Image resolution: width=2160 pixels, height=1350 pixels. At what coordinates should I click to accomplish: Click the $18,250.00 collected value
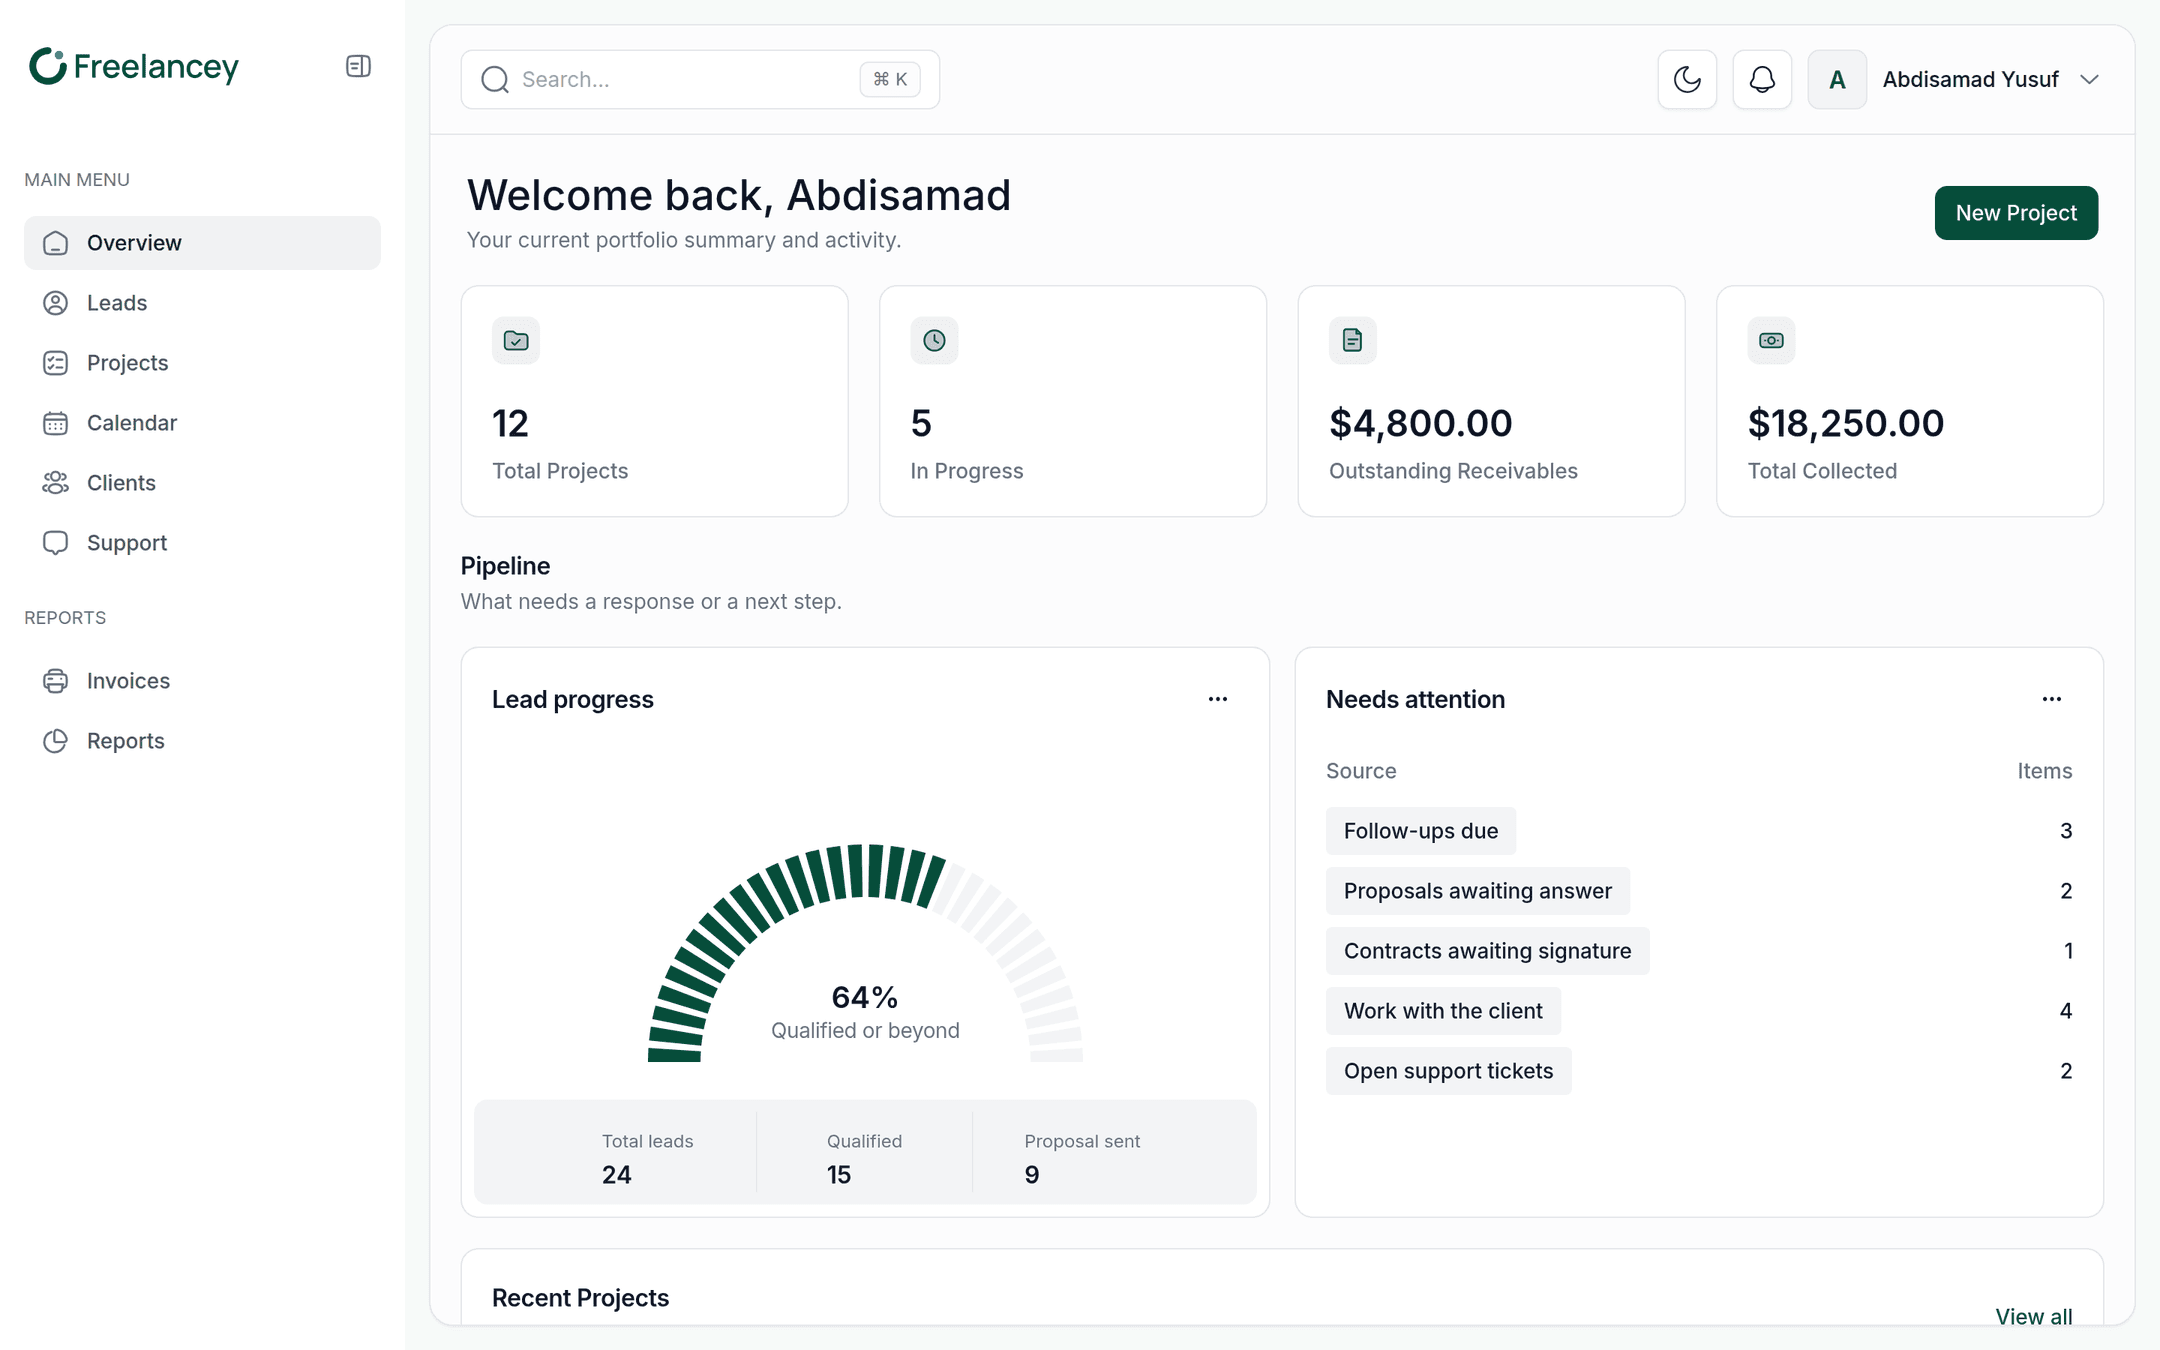(x=1845, y=423)
